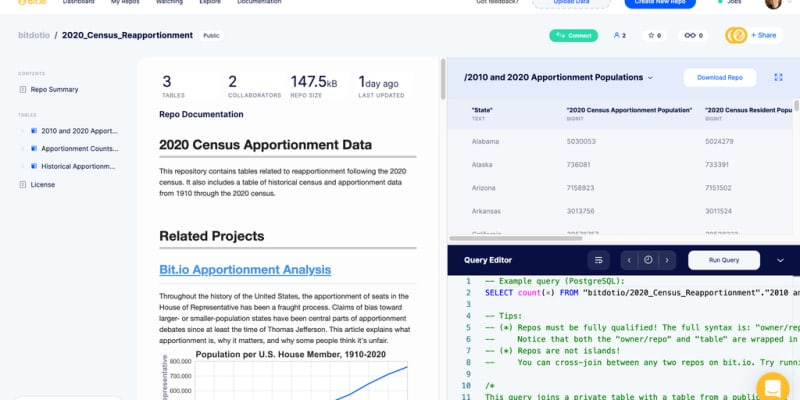Click Download Repo

click(x=719, y=78)
